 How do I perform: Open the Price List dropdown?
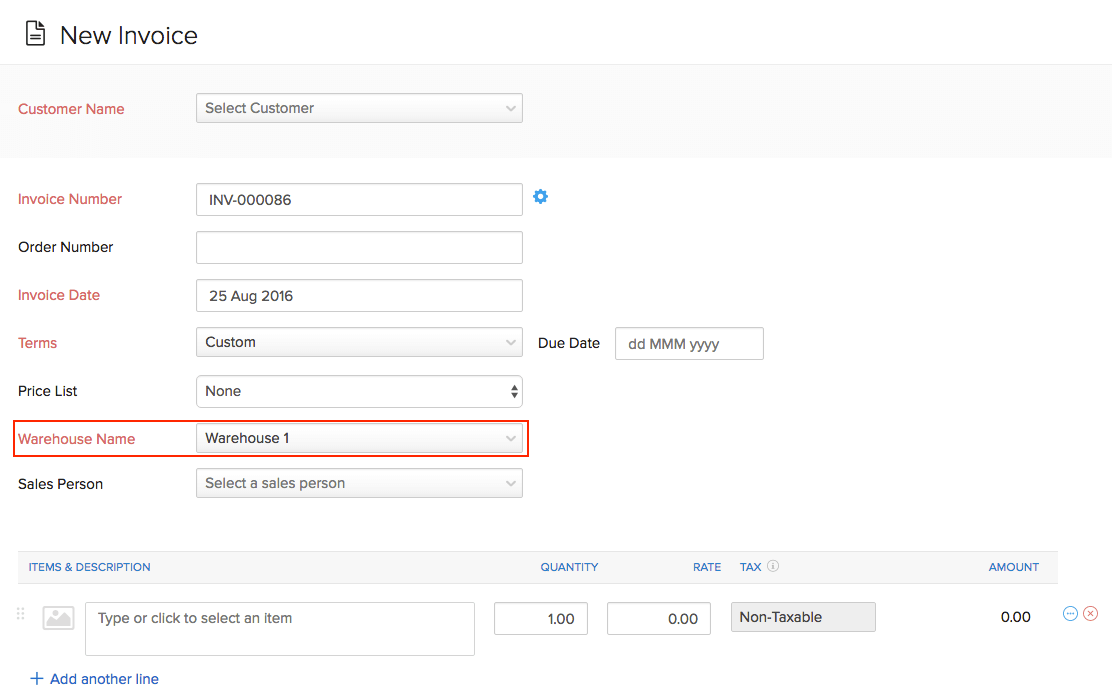point(360,391)
